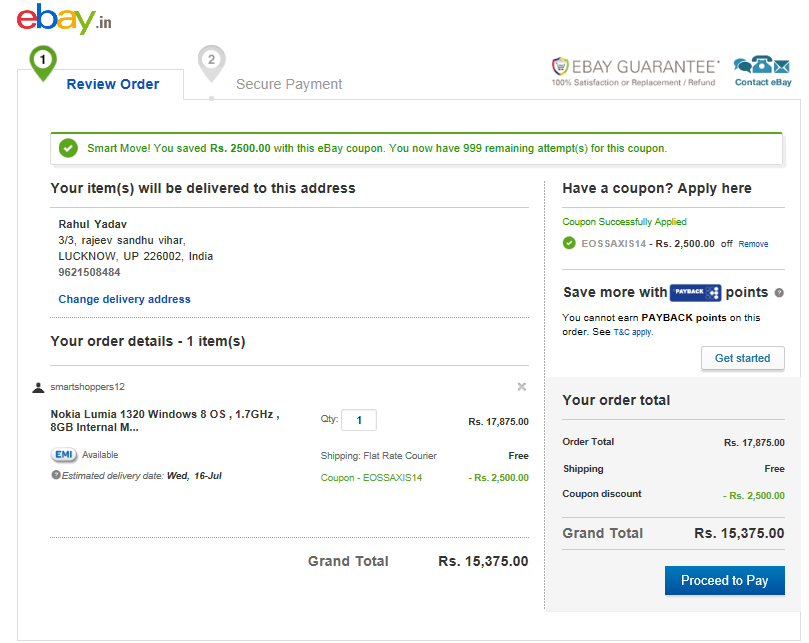Click the step 2 grey pin marker
Image resolution: width=809 pixels, height=643 pixels.
[x=212, y=63]
